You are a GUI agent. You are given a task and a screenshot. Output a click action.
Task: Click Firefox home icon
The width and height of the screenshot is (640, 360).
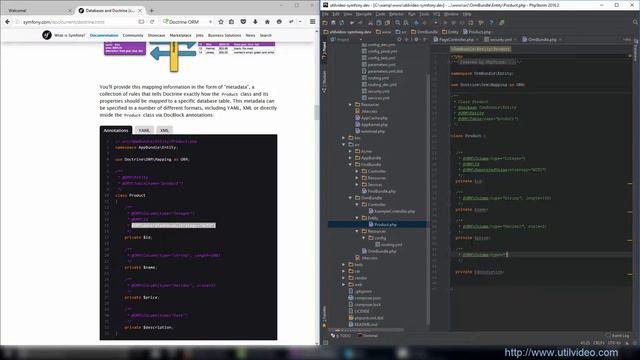[267, 22]
